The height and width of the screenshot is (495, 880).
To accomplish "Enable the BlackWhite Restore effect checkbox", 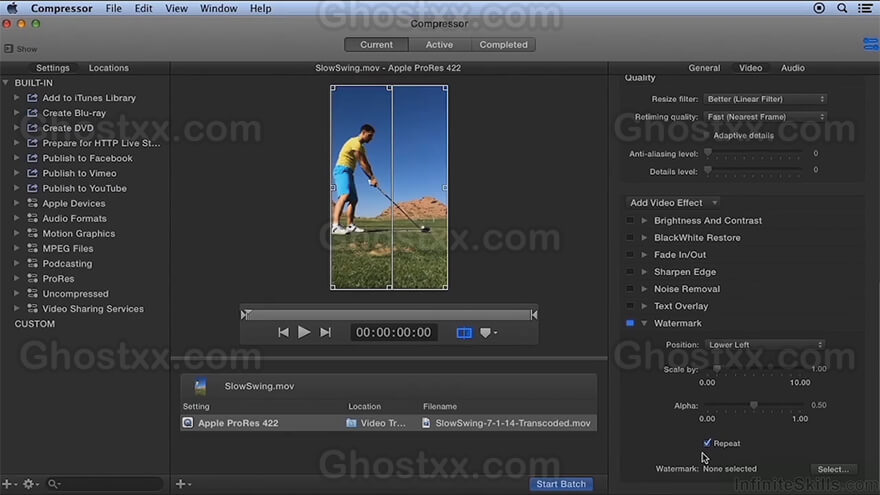I will pyautogui.click(x=630, y=237).
